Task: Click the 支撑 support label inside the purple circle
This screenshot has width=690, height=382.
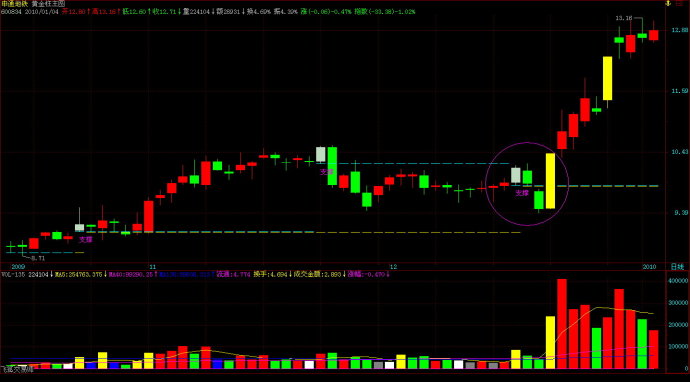Action: (522, 193)
